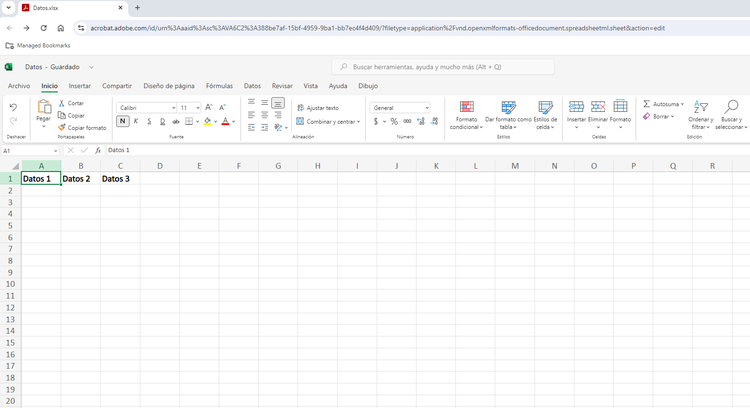Open borders dropdown arrow

pos(198,121)
